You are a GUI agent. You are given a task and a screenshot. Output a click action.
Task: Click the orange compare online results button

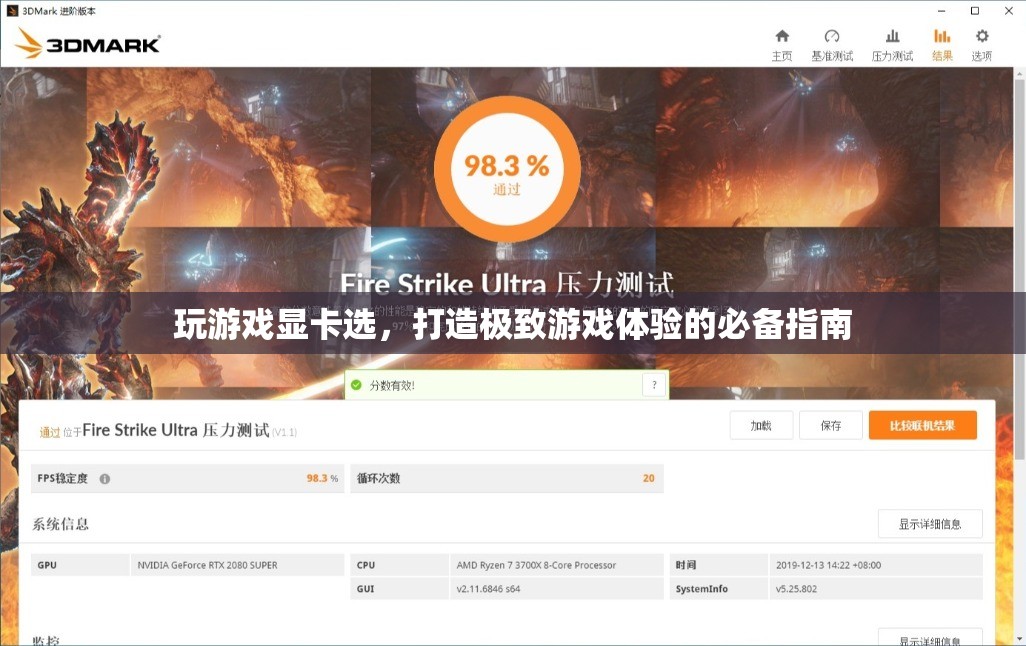(923, 425)
